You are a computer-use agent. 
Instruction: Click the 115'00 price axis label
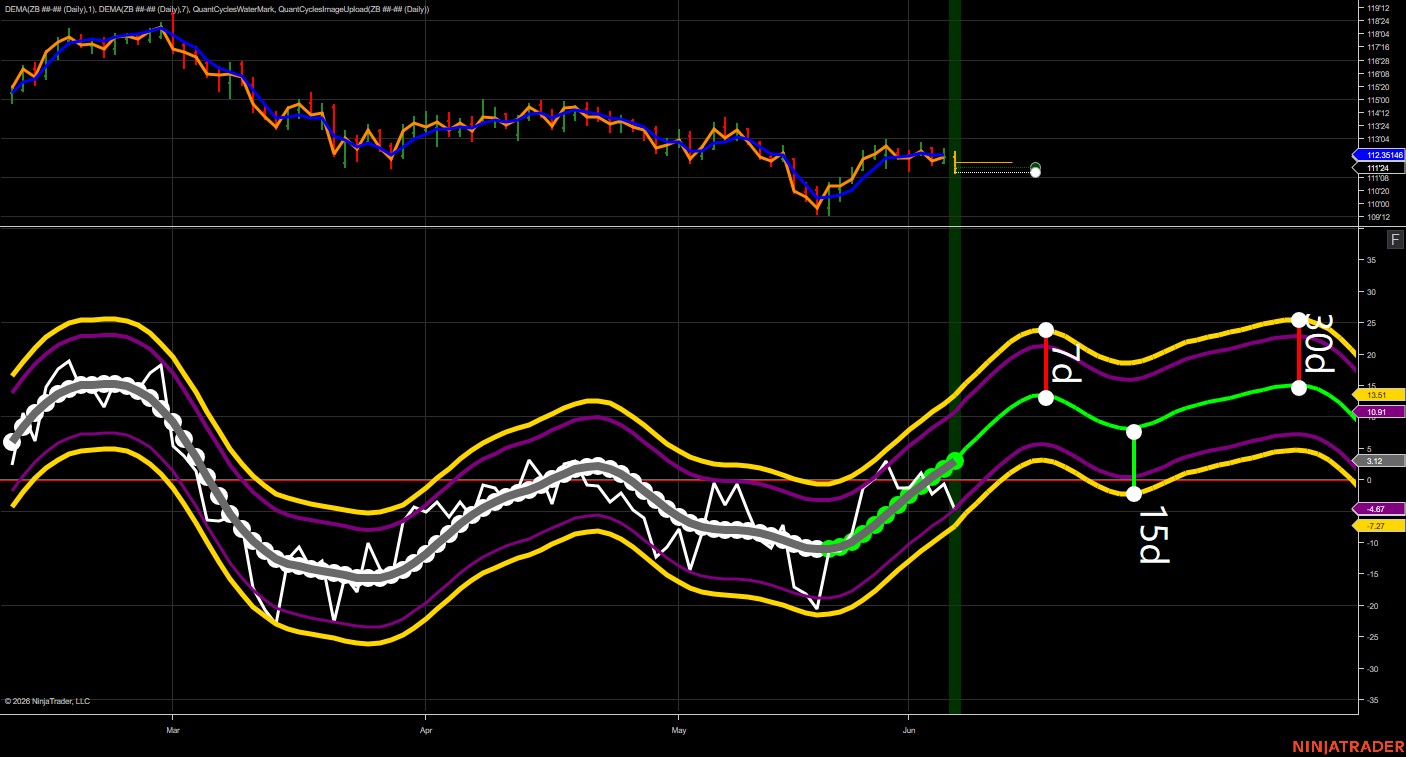(x=1377, y=100)
